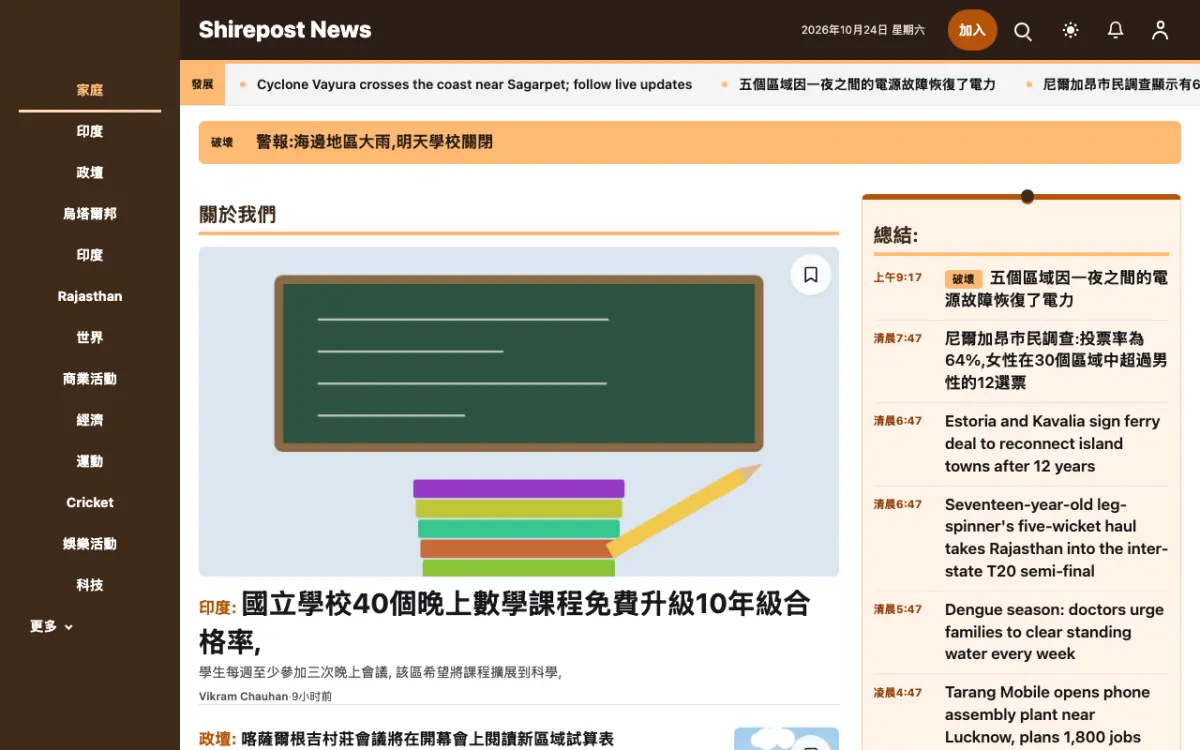This screenshot has height=750, width=1200.
Task: Click the dark handle atop summary panel
Action: point(1027,196)
